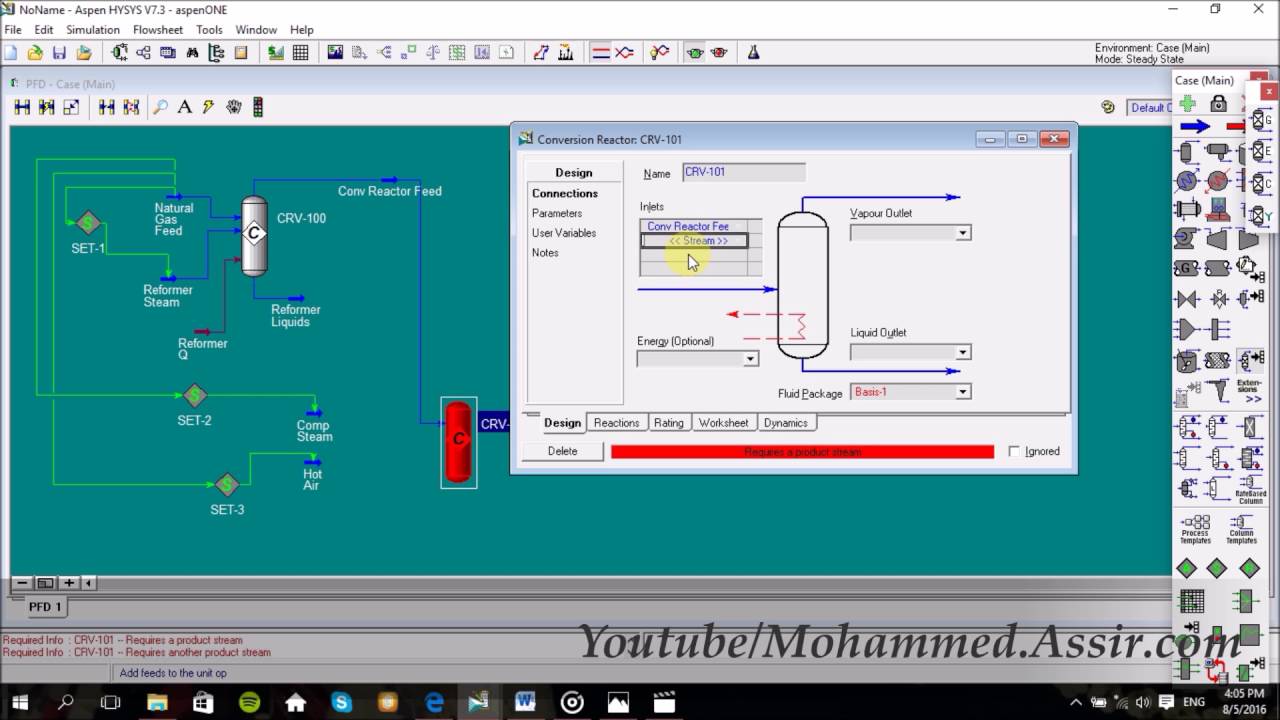Open the Default colour scheme dropdown on PFD
The height and width of the screenshot is (720, 1280).
[1150, 107]
